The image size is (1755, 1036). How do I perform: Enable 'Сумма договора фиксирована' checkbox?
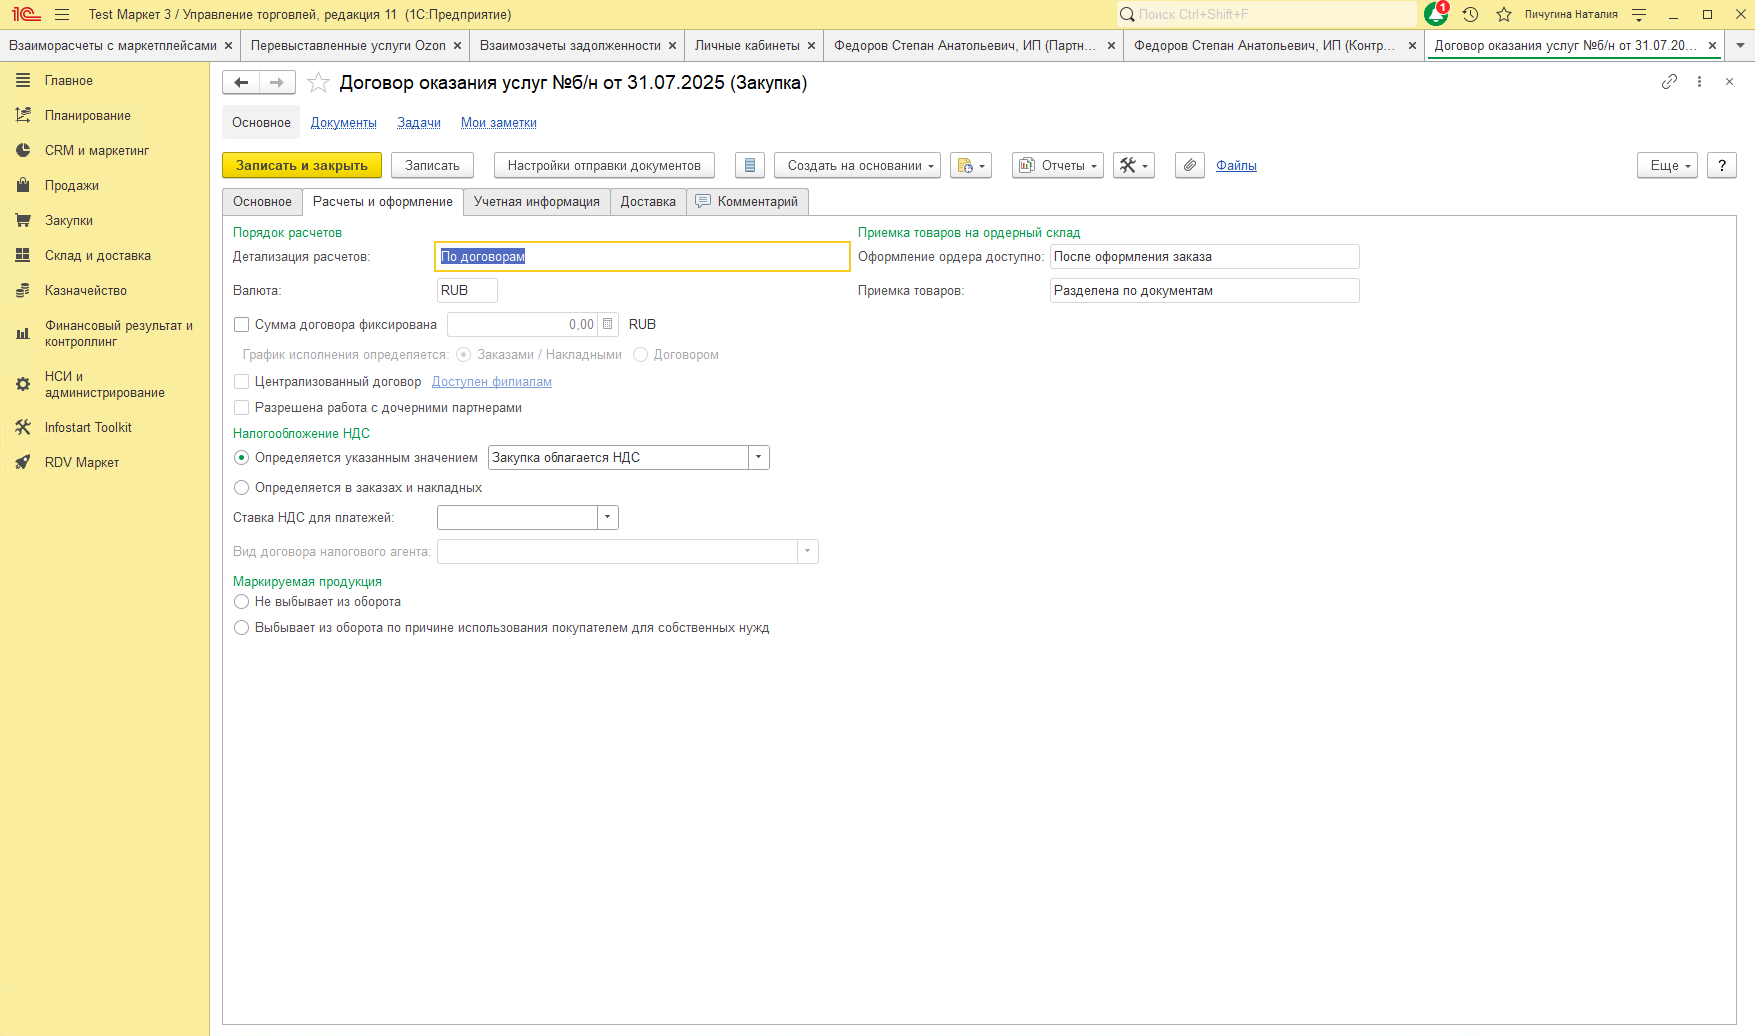(x=241, y=324)
